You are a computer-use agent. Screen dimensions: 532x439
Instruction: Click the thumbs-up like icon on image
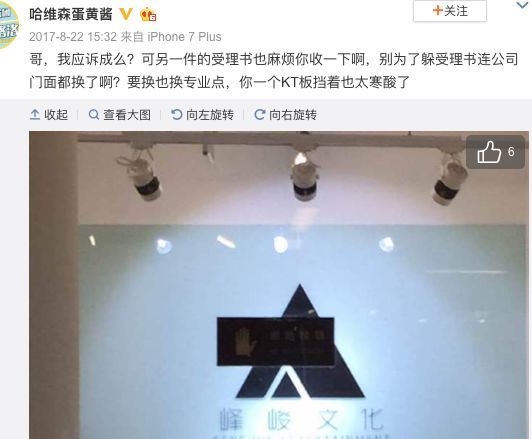click(489, 152)
